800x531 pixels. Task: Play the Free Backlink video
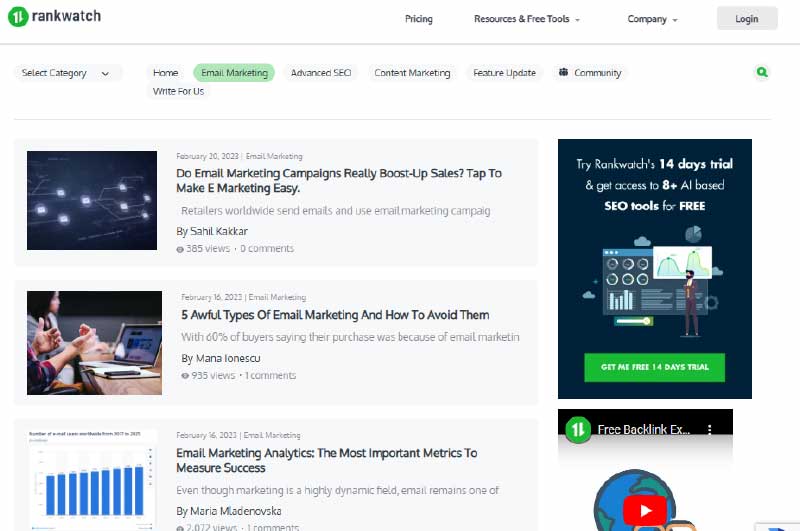coord(645,510)
